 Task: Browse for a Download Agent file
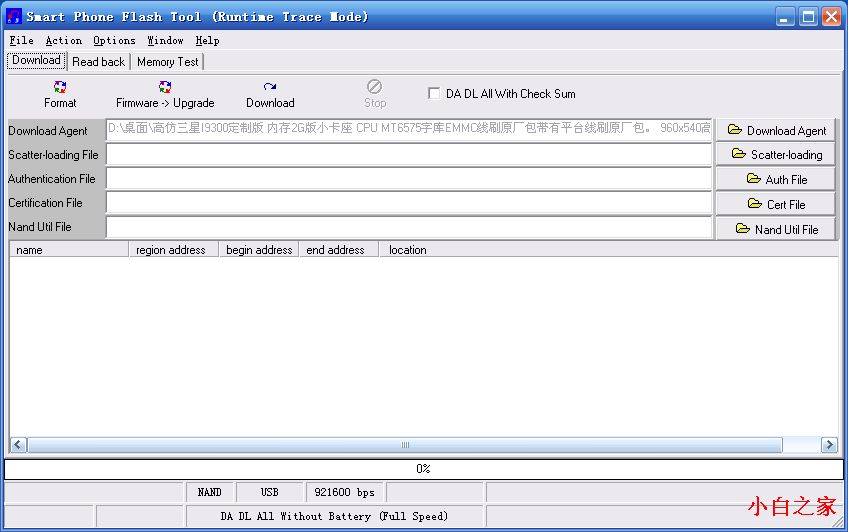(776, 130)
